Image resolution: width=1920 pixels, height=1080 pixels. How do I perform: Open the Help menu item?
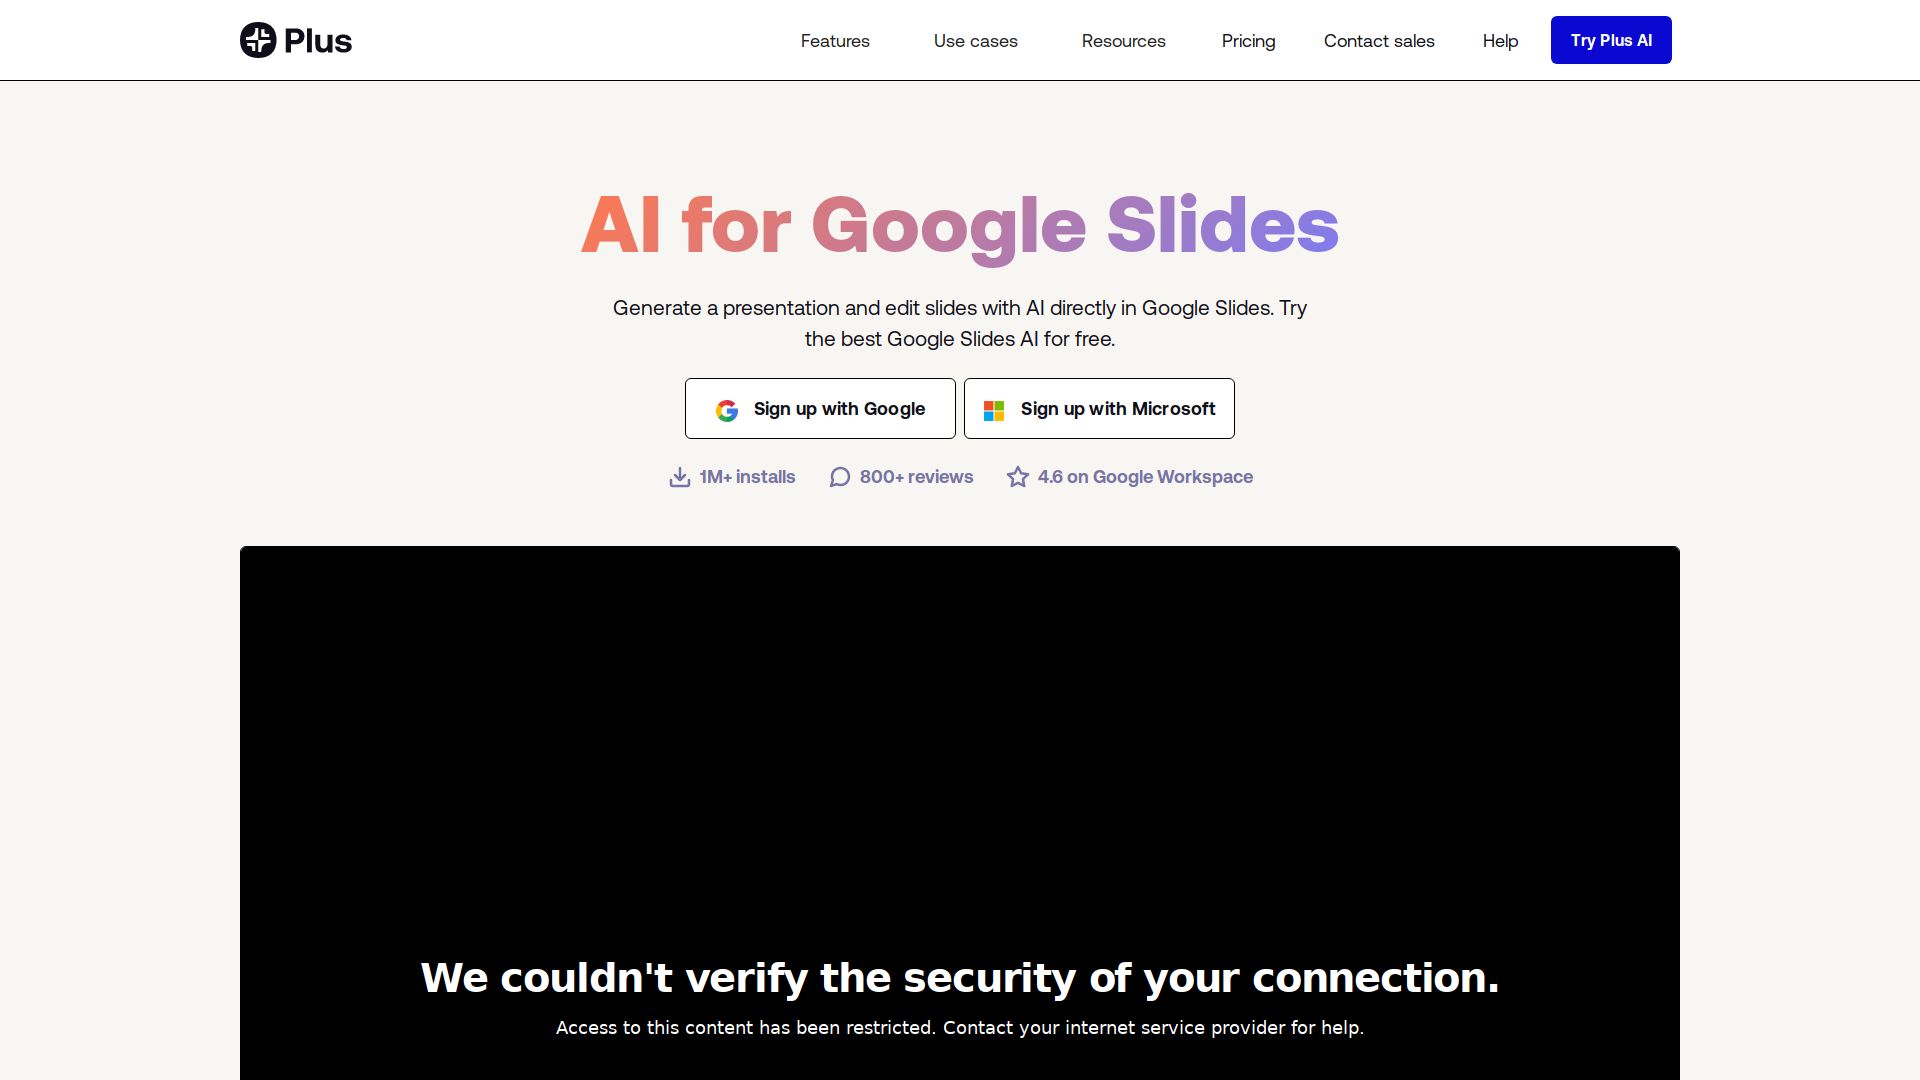(x=1499, y=41)
